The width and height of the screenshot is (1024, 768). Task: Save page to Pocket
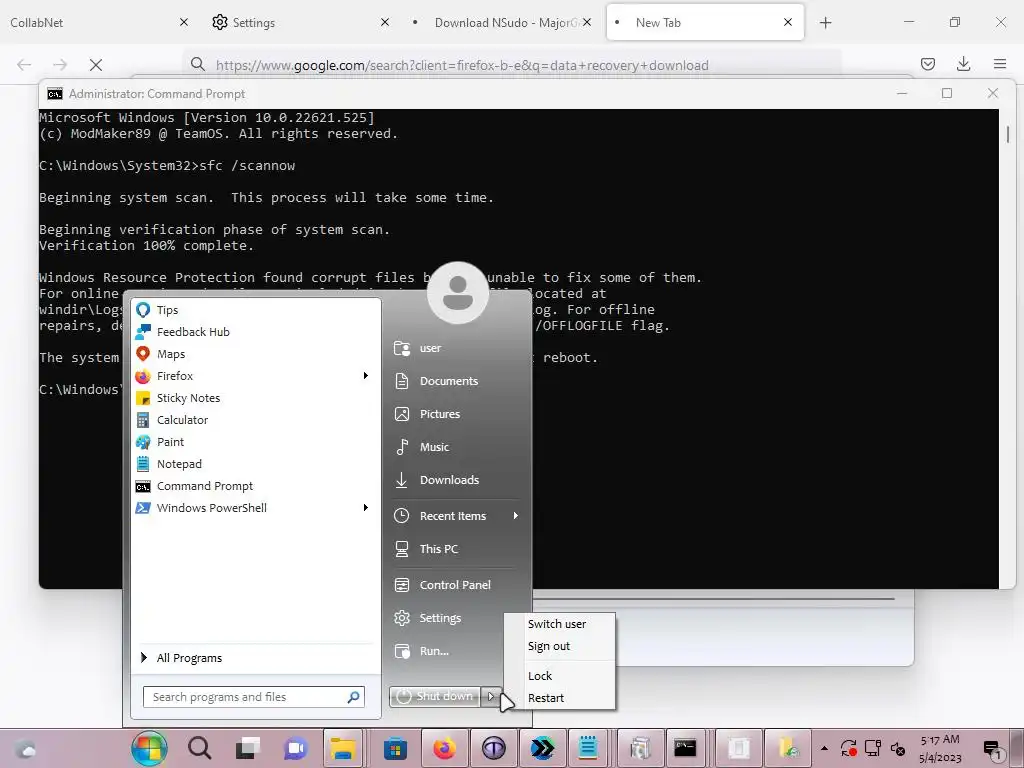click(927, 64)
